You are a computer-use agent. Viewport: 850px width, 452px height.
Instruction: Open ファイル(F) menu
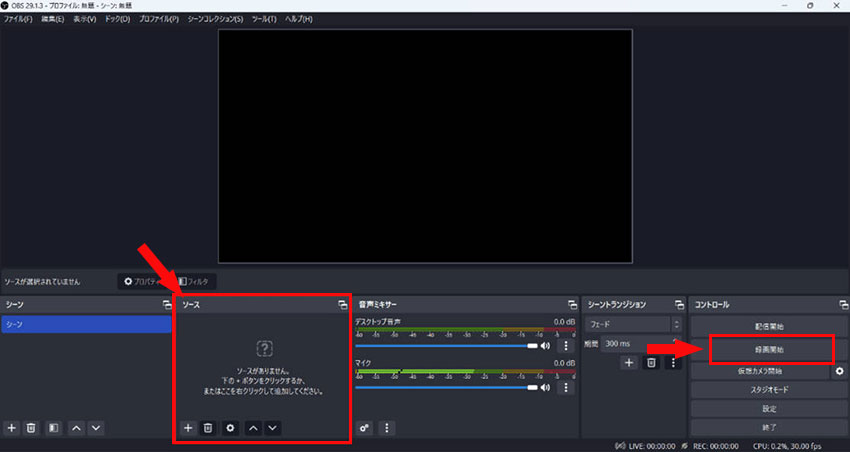pyautogui.click(x=18, y=19)
